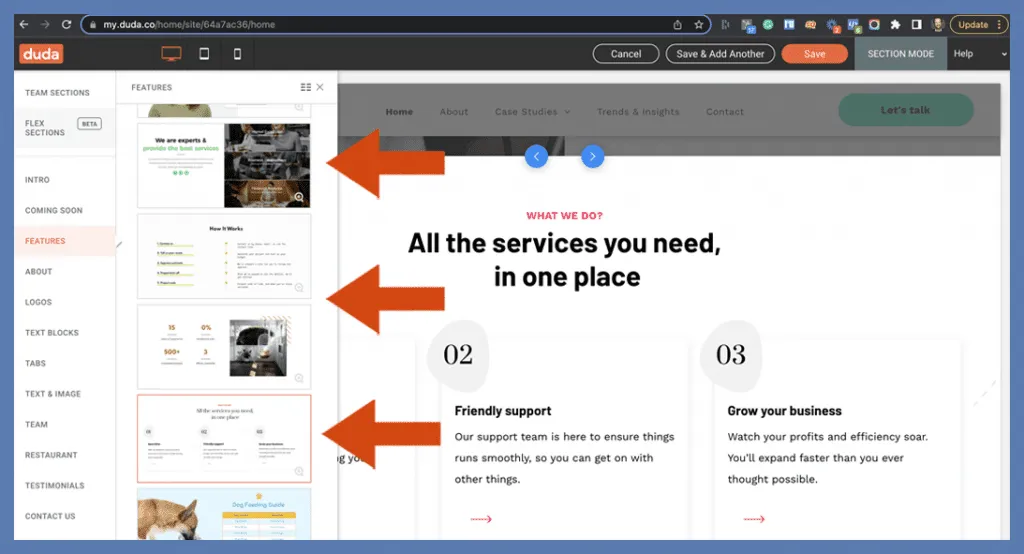1024x554 pixels.
Task: Choose the statistics with image section thumbnail
Action: [224, 347]
